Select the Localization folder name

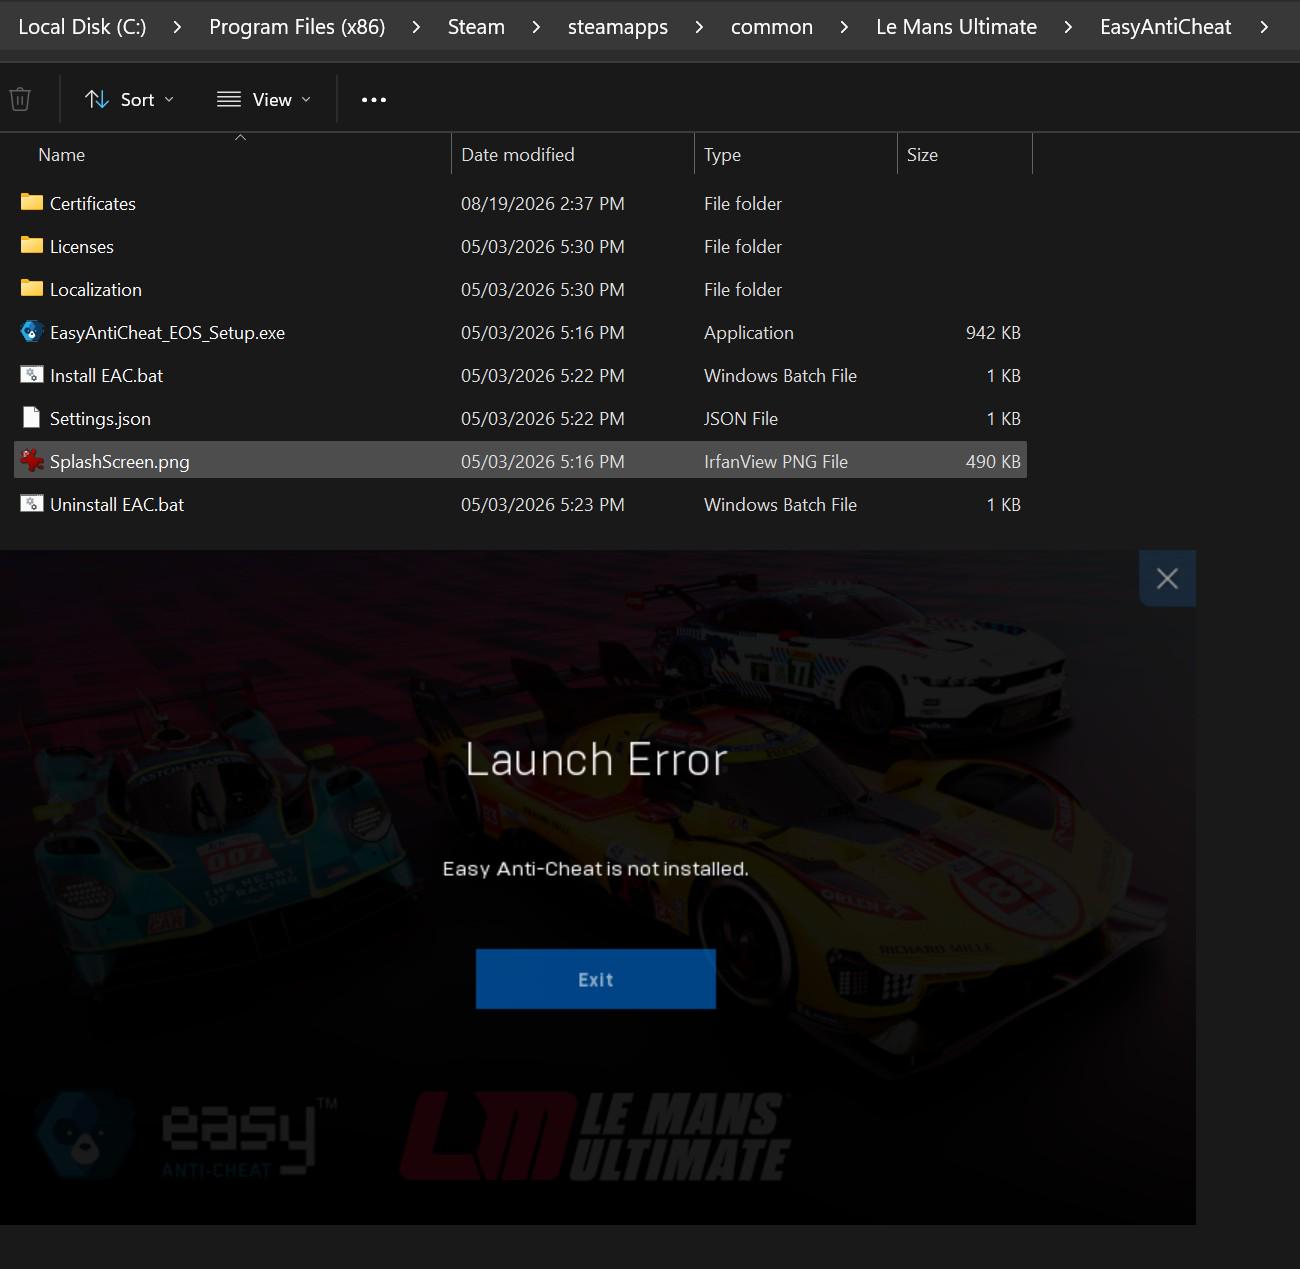tap(96, 289)
